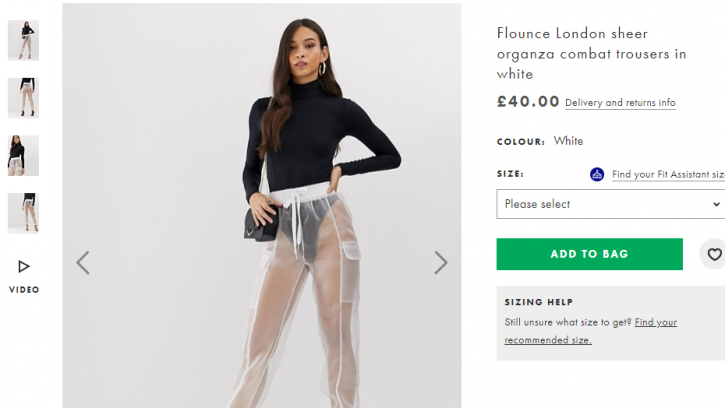Open Find your recommended size link

590,331
